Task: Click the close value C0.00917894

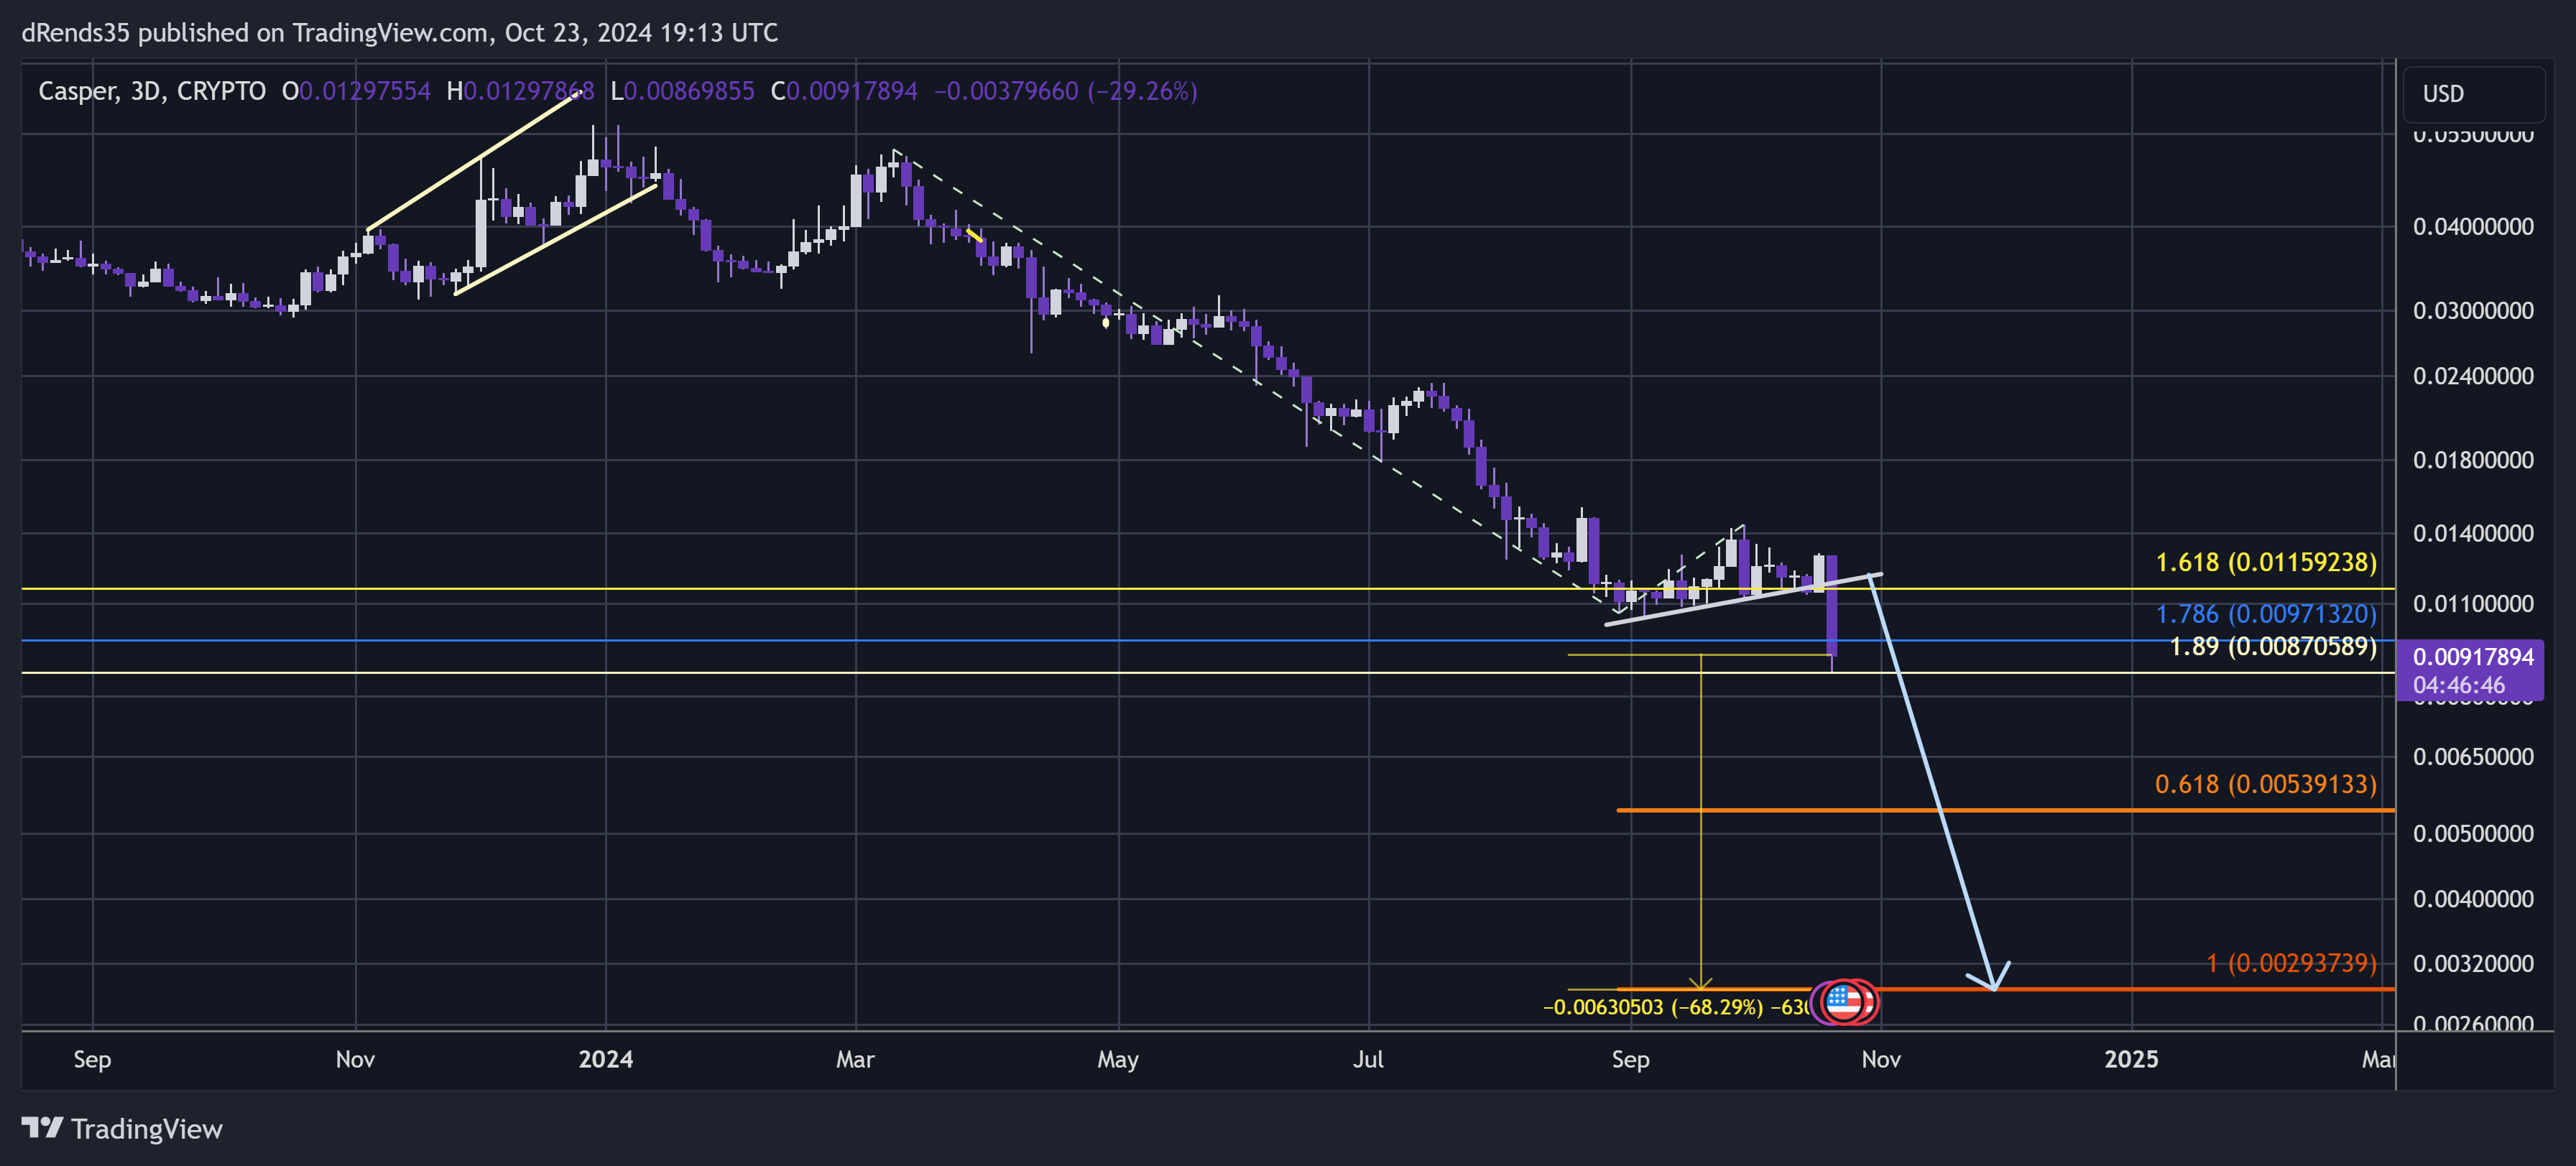Action: [x=844, y=91]
